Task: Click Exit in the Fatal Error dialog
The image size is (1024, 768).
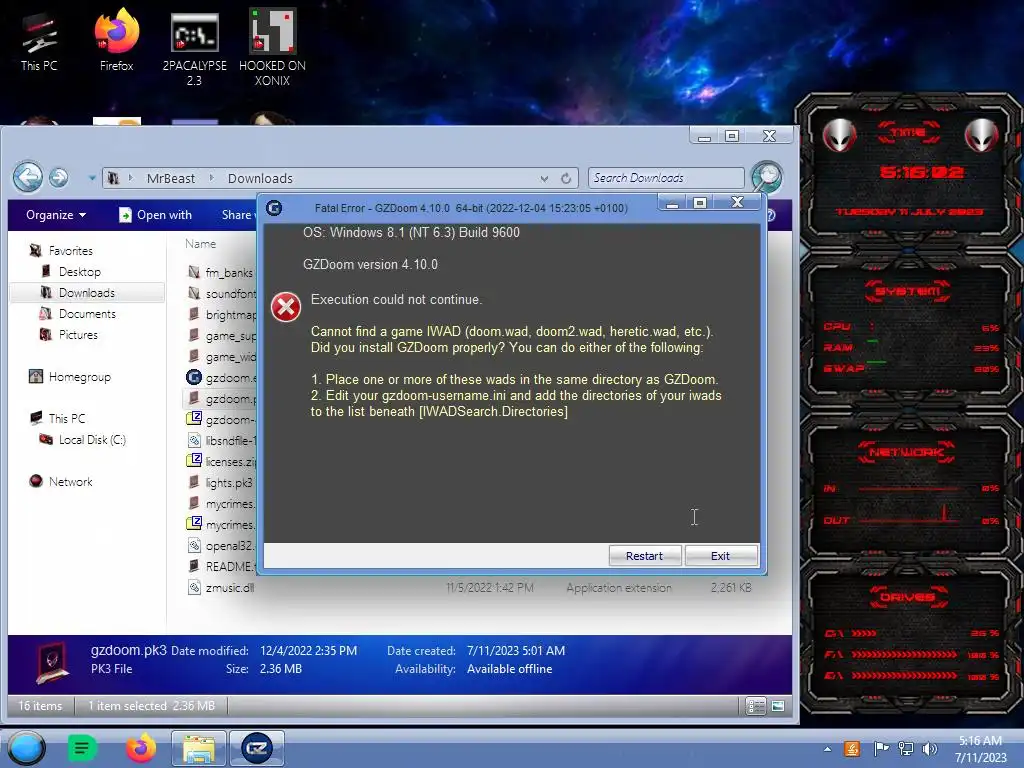Action: tap(720, 556)
